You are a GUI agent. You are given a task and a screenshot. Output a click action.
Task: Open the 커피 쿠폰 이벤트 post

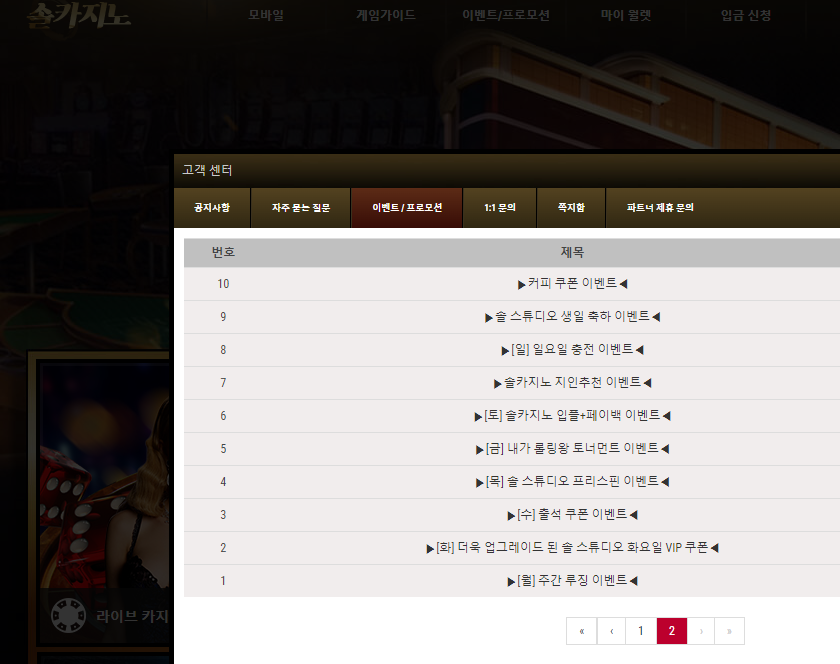[572, 283]
